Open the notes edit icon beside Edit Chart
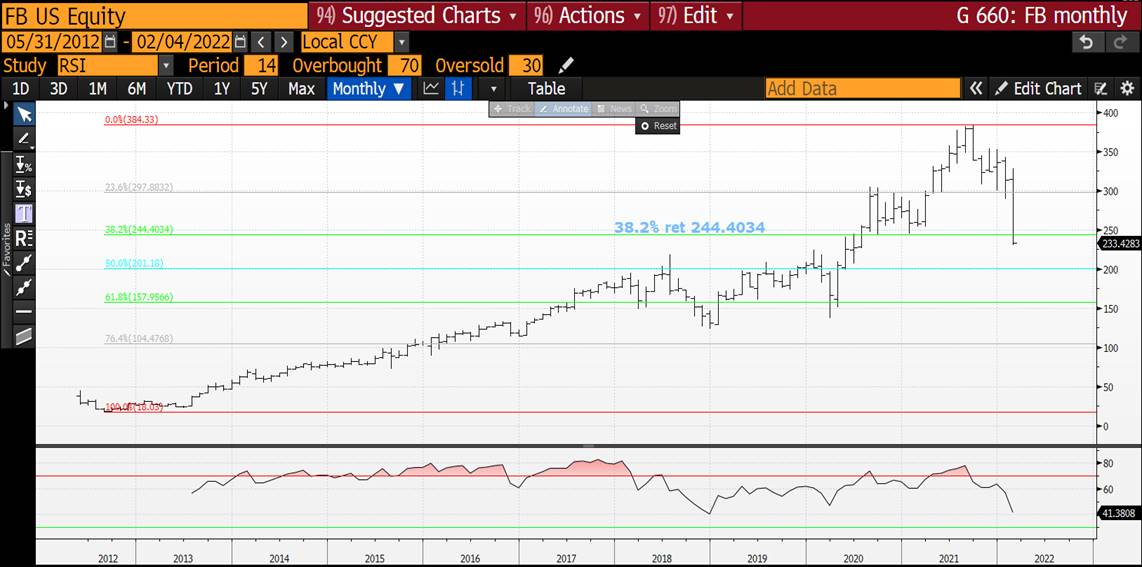 1102,89
